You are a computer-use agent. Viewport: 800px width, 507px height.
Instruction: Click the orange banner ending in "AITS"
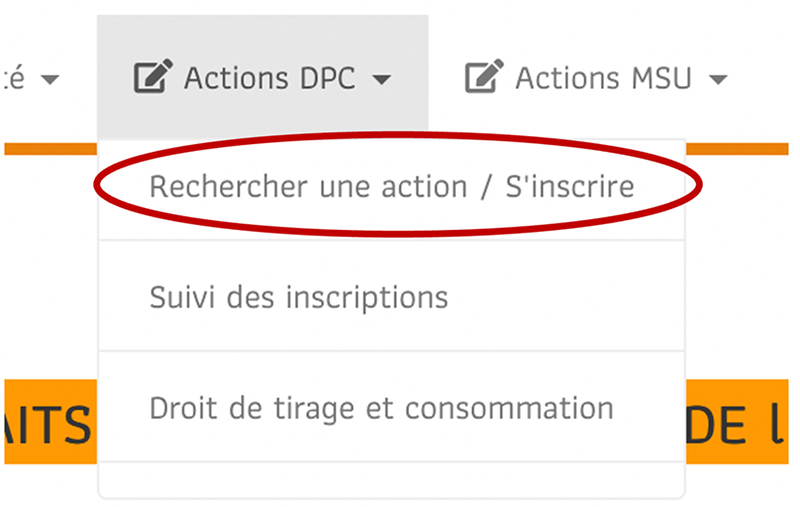click(51, 422)
